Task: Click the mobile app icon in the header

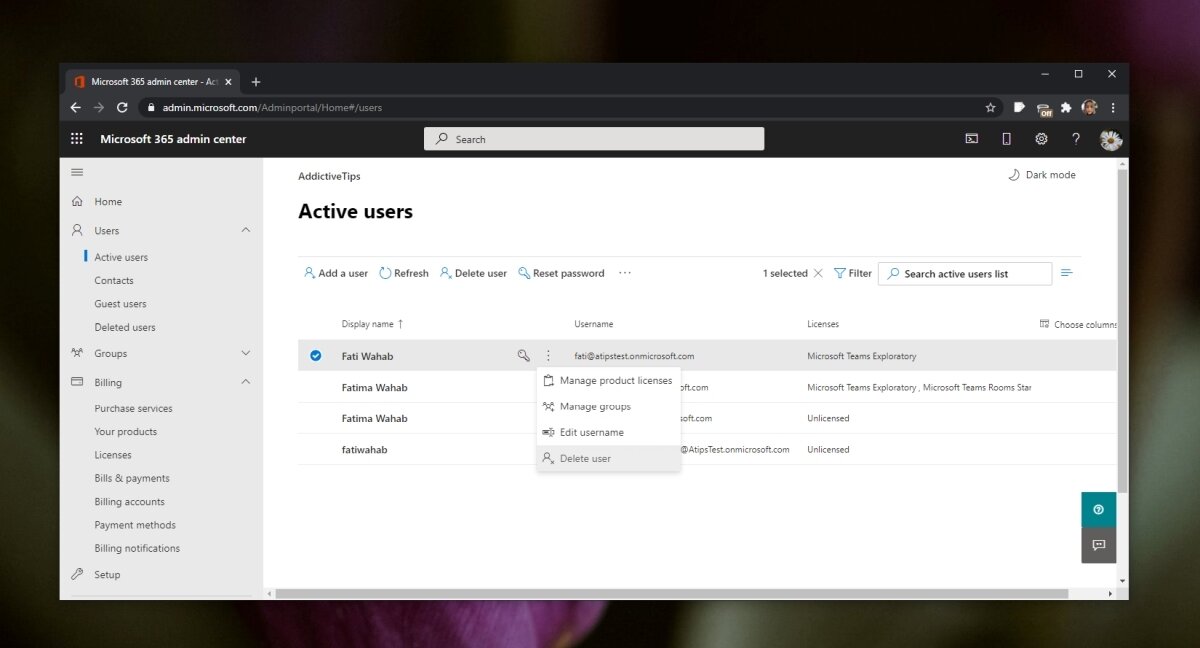Action: tap(1006, 139)
